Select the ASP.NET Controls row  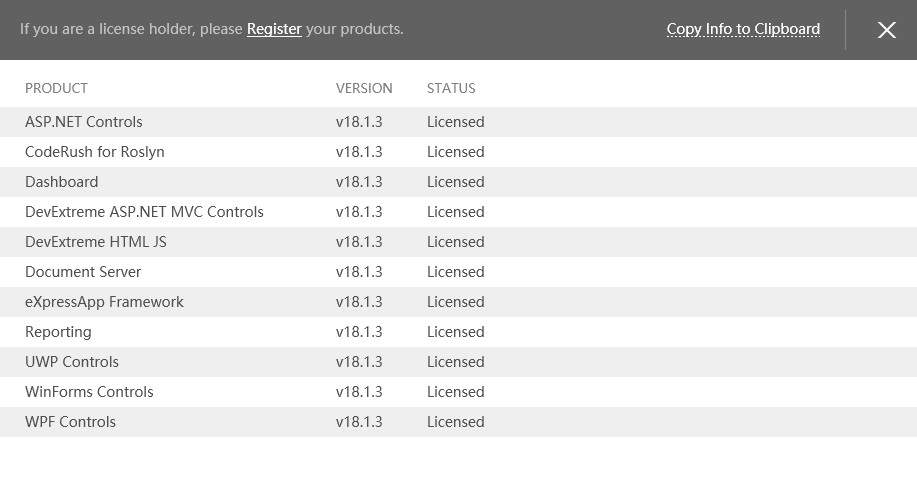pos(84,122)
